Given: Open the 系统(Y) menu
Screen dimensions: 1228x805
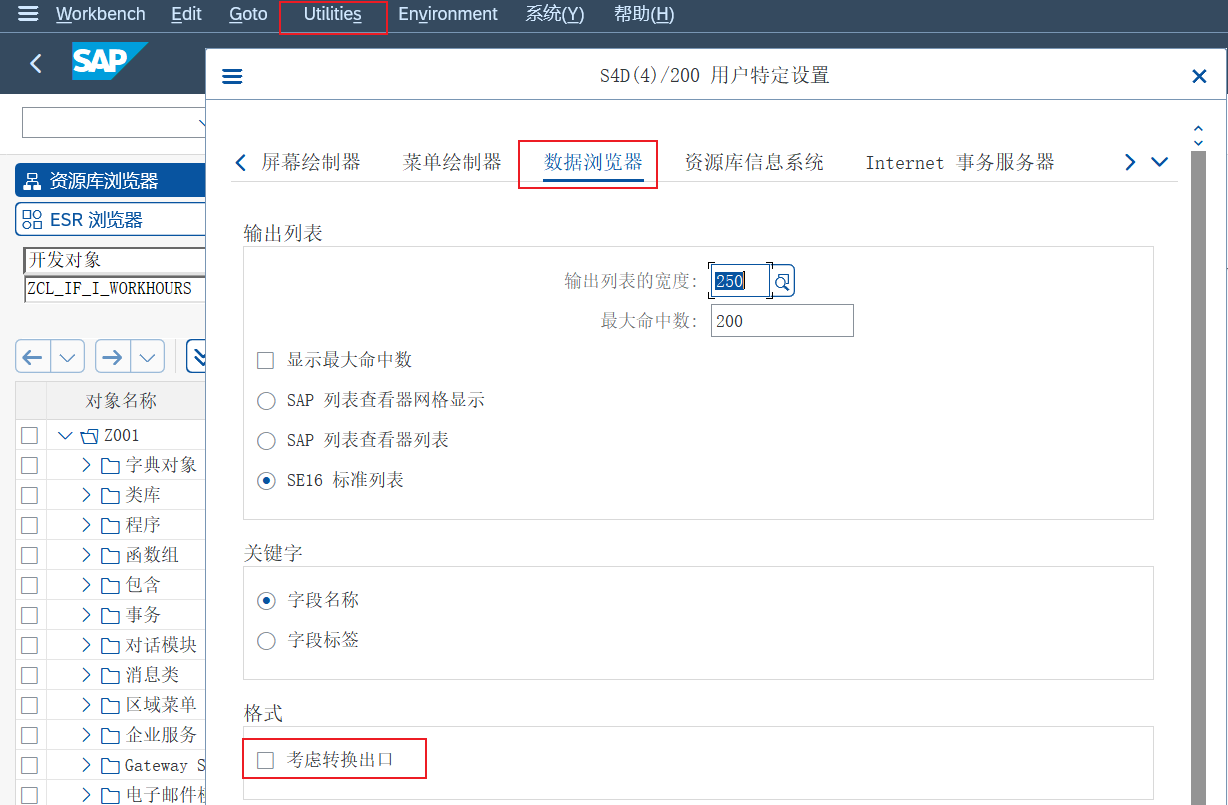Looking at the screenshot, I should click(x=555, y=14).
